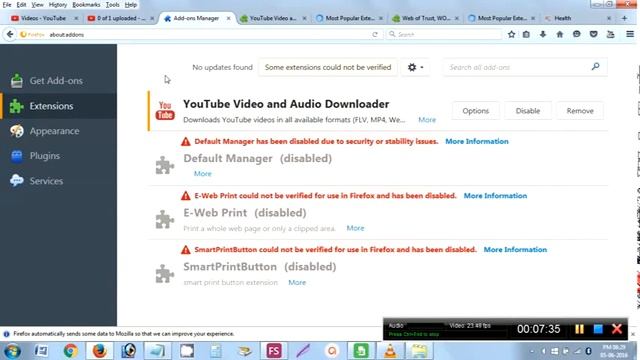
Task: Click the Plugins brick icon in sidebar
Action: (x=17, y=156)
